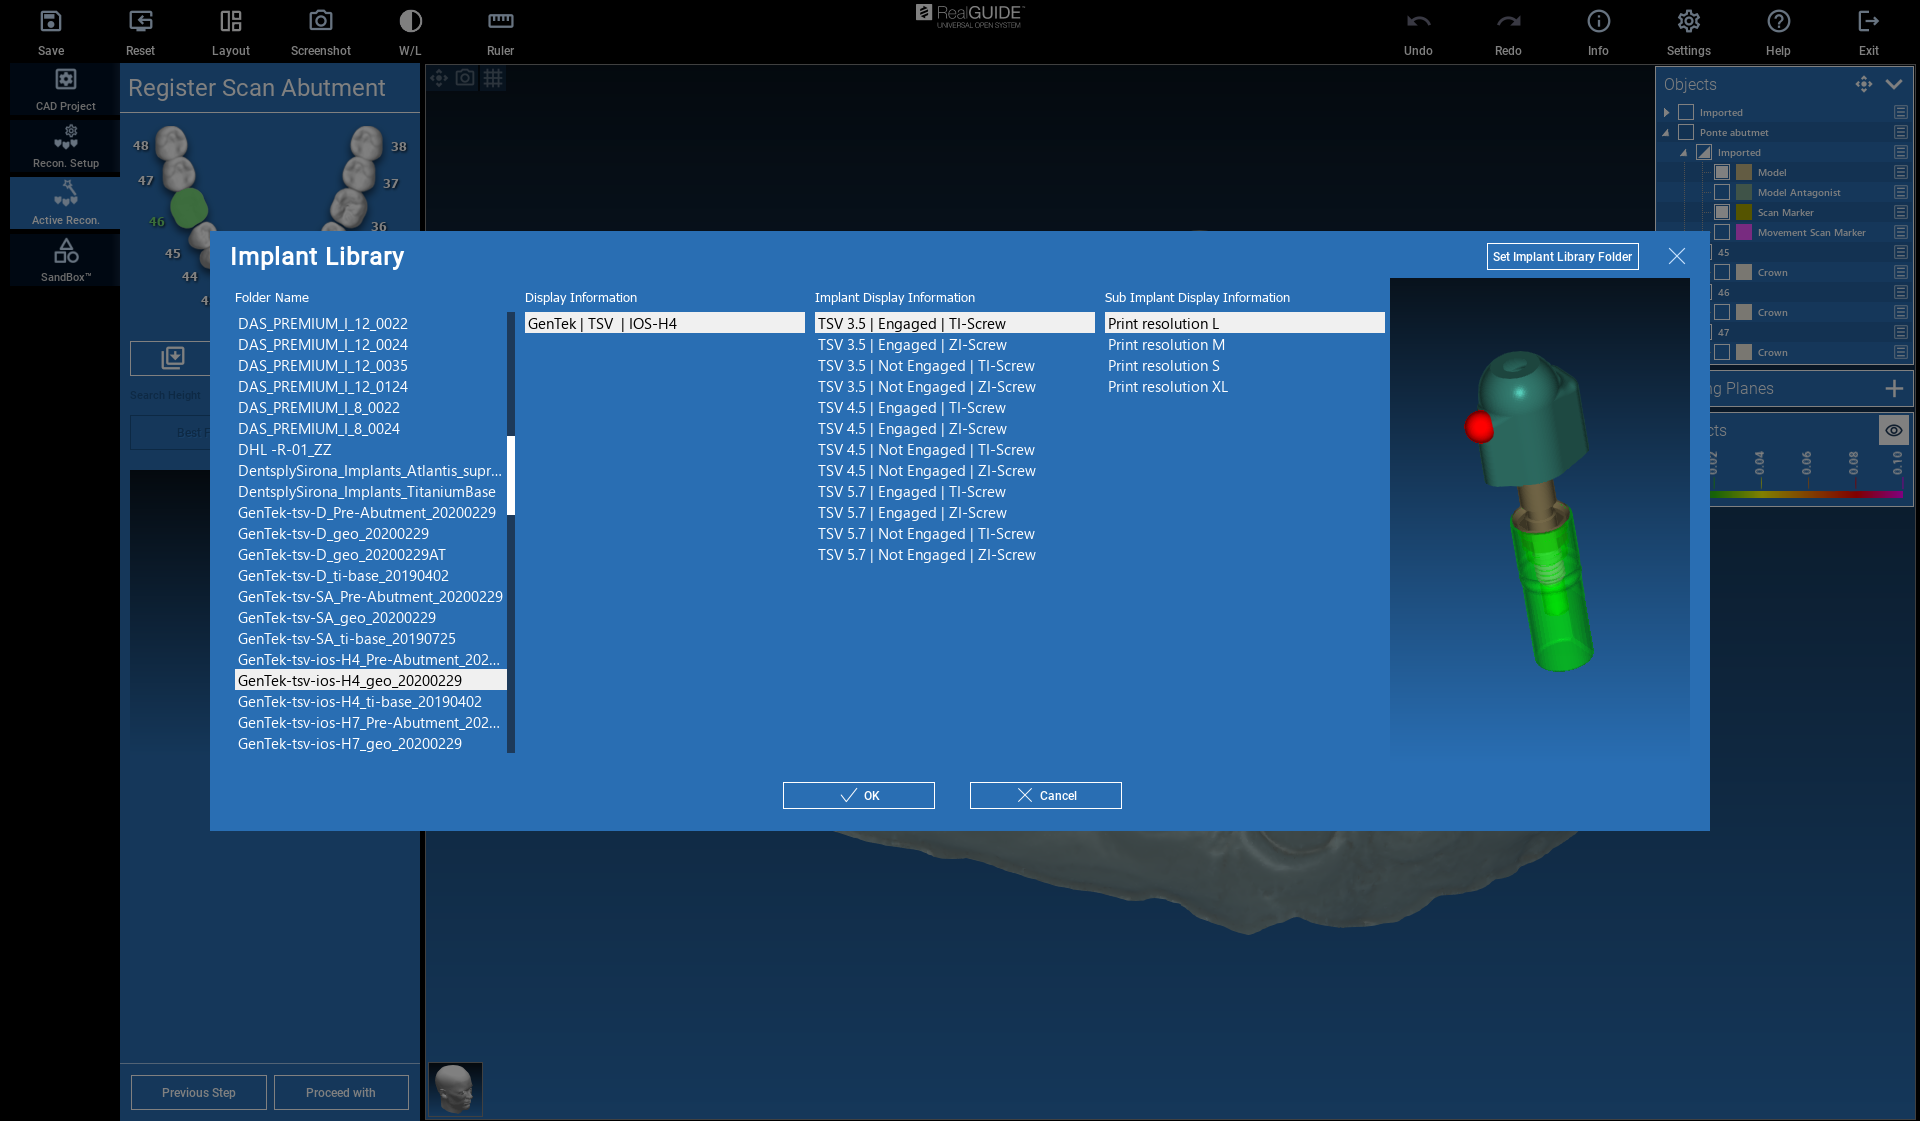This screenshot has height=1121, width=1920.
Task: Expand the top Imported tree node
Action: 1667,112
